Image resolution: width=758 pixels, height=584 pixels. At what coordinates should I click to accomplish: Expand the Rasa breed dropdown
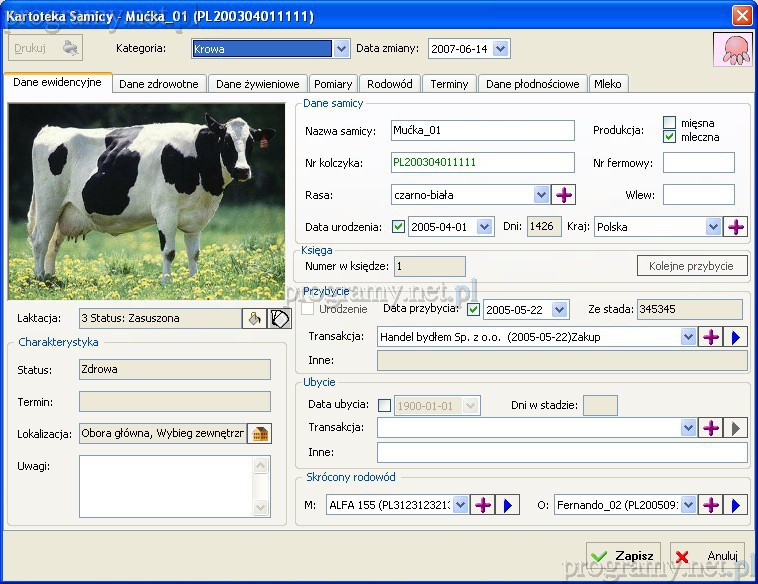[542, 195]
